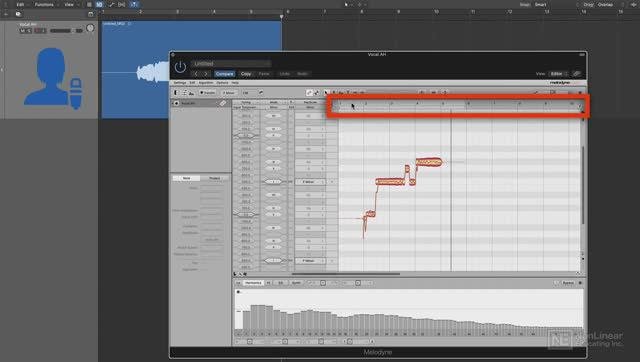Screen dimensions: 640x362
Task: Click the long orange note blob
Action: click(x=390, y=181)
